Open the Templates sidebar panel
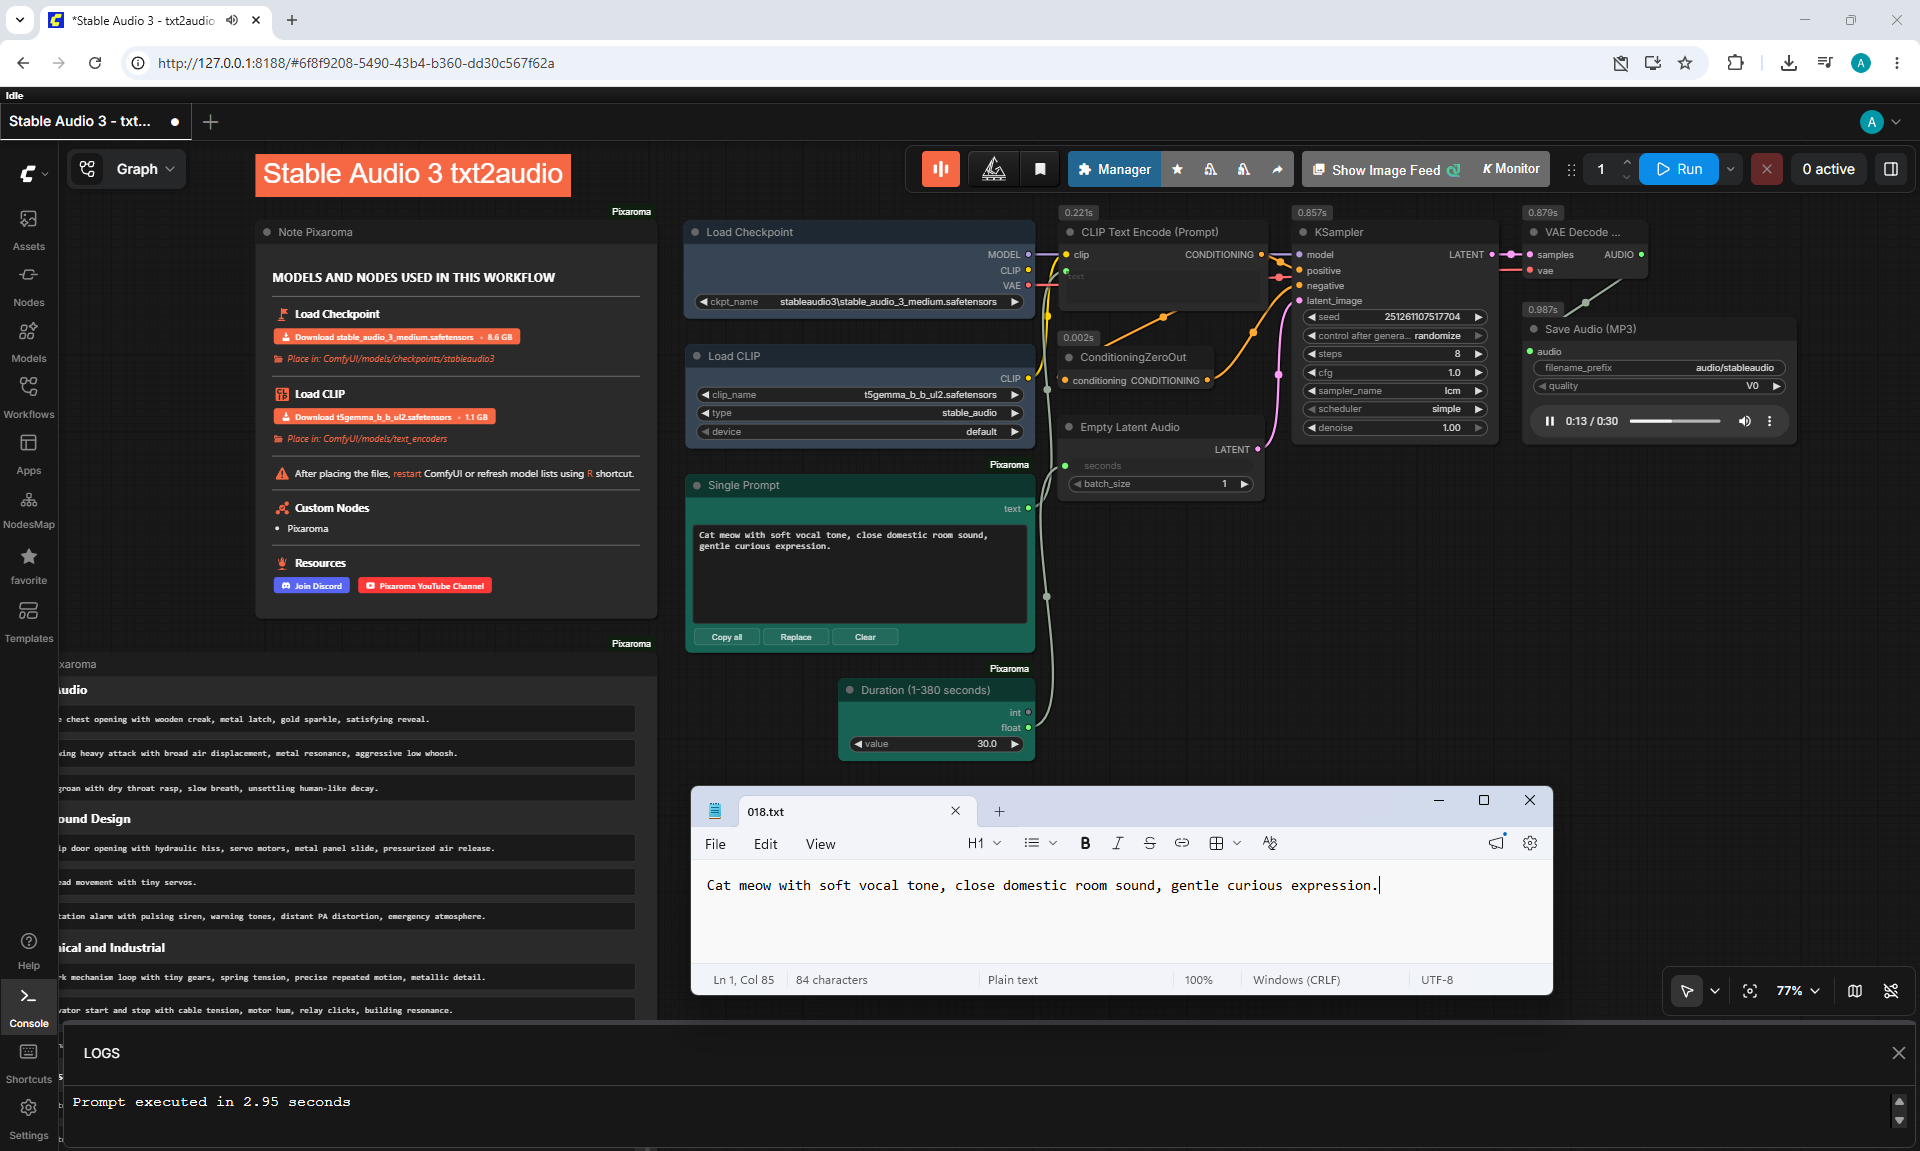This screenshot has height=1151, width=1920. 28,622
